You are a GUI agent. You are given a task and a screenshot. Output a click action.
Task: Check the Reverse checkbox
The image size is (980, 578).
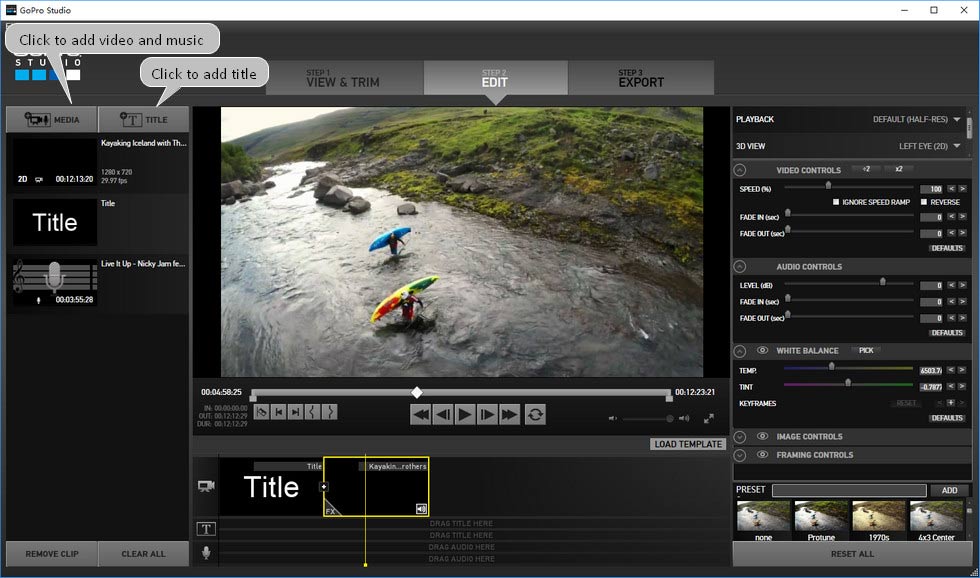[x=923, y=202]
